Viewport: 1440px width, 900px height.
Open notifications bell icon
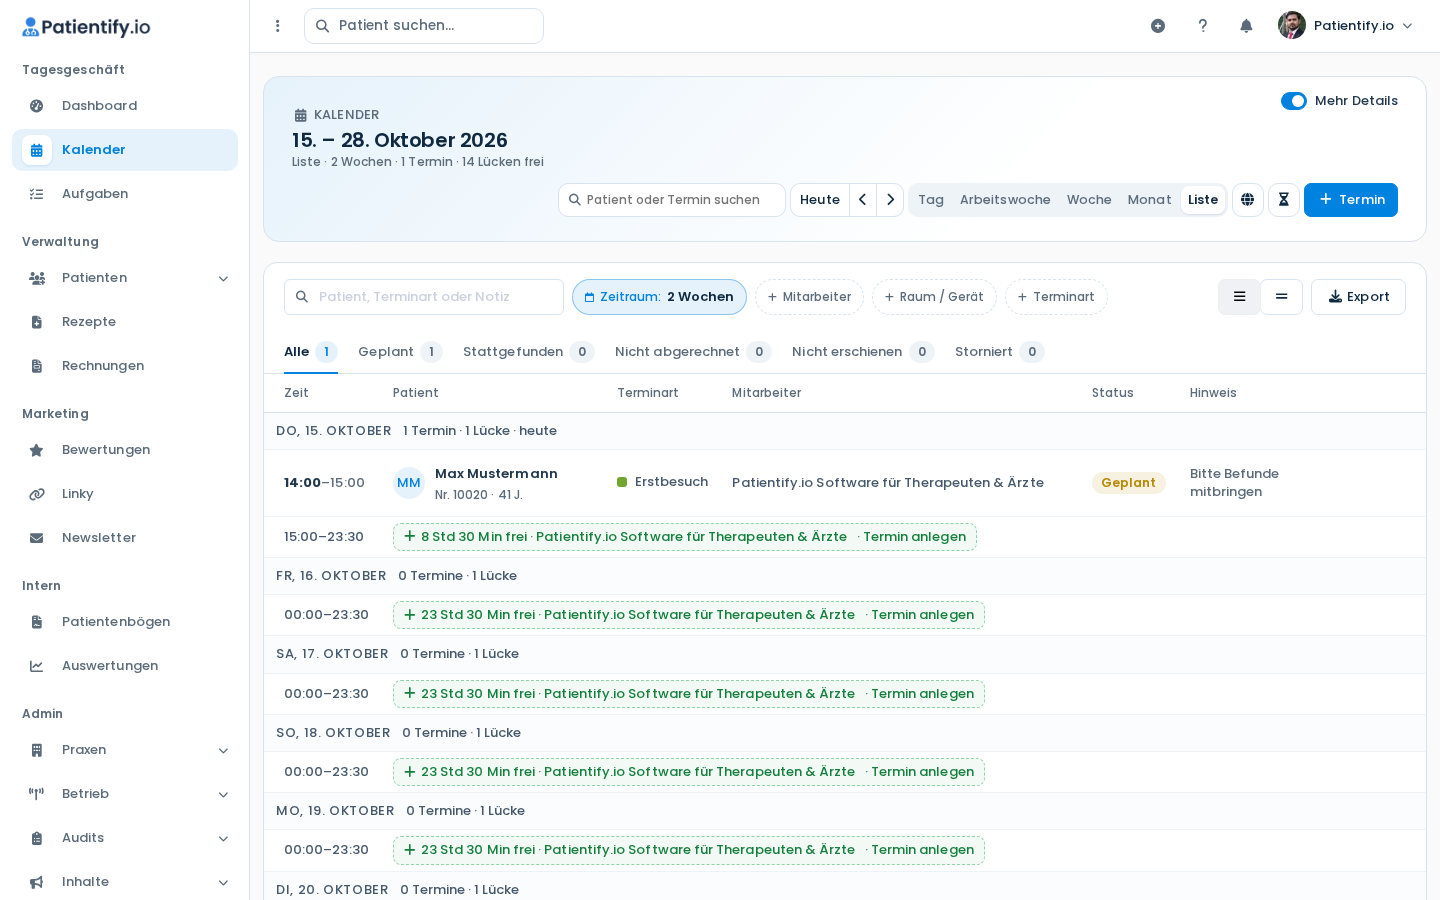coord(1246,26)
